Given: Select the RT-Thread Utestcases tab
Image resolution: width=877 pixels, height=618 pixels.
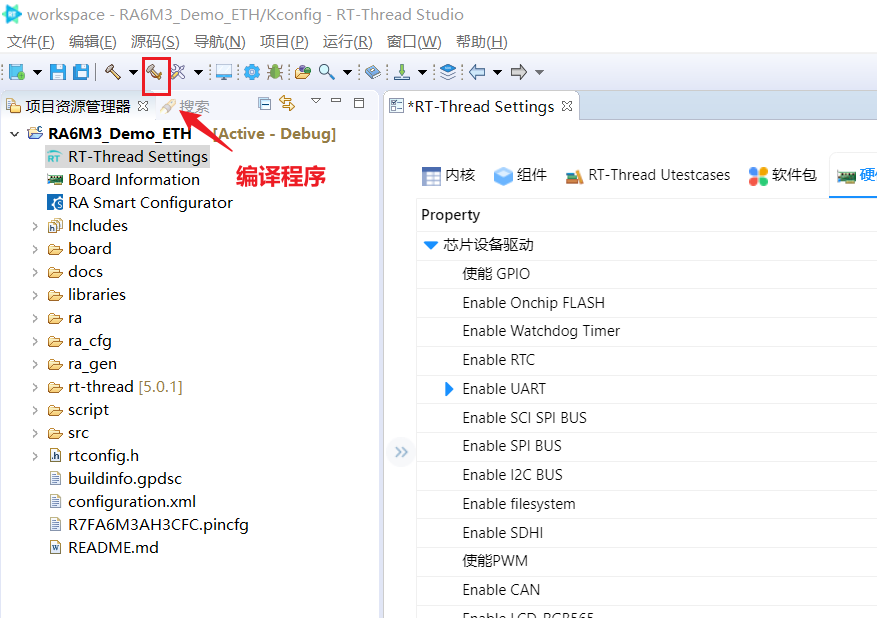Looking at the screenshot, I should coord(648,176).
